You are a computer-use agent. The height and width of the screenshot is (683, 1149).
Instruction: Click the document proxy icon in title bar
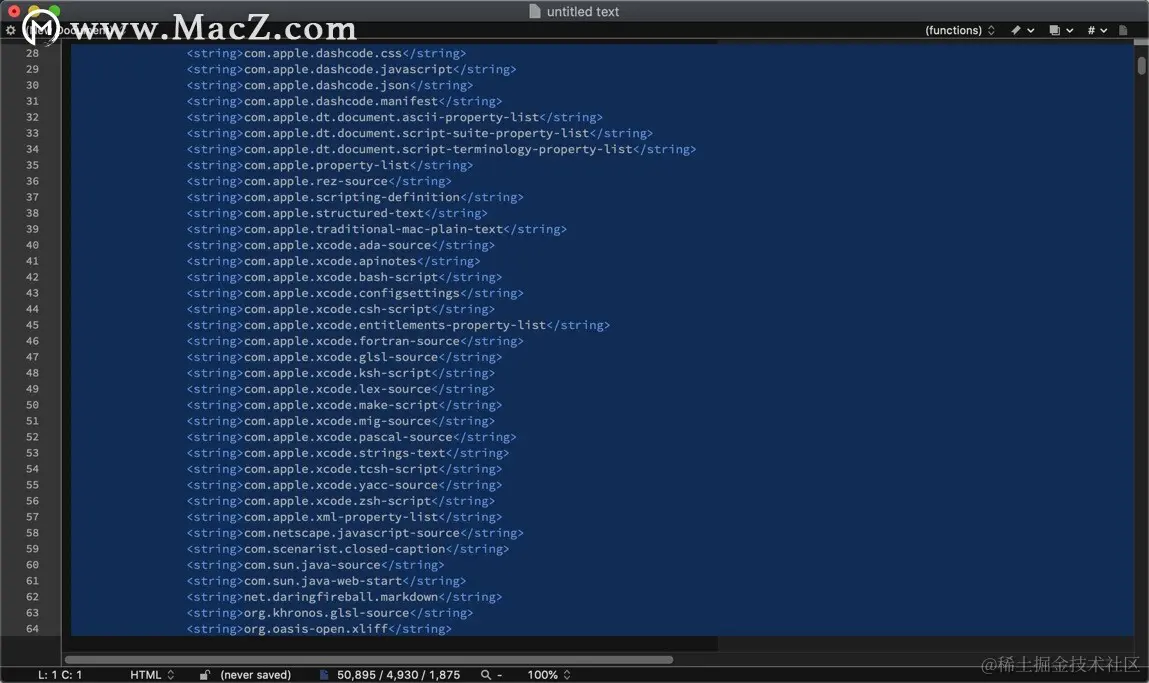coord(535,11)
